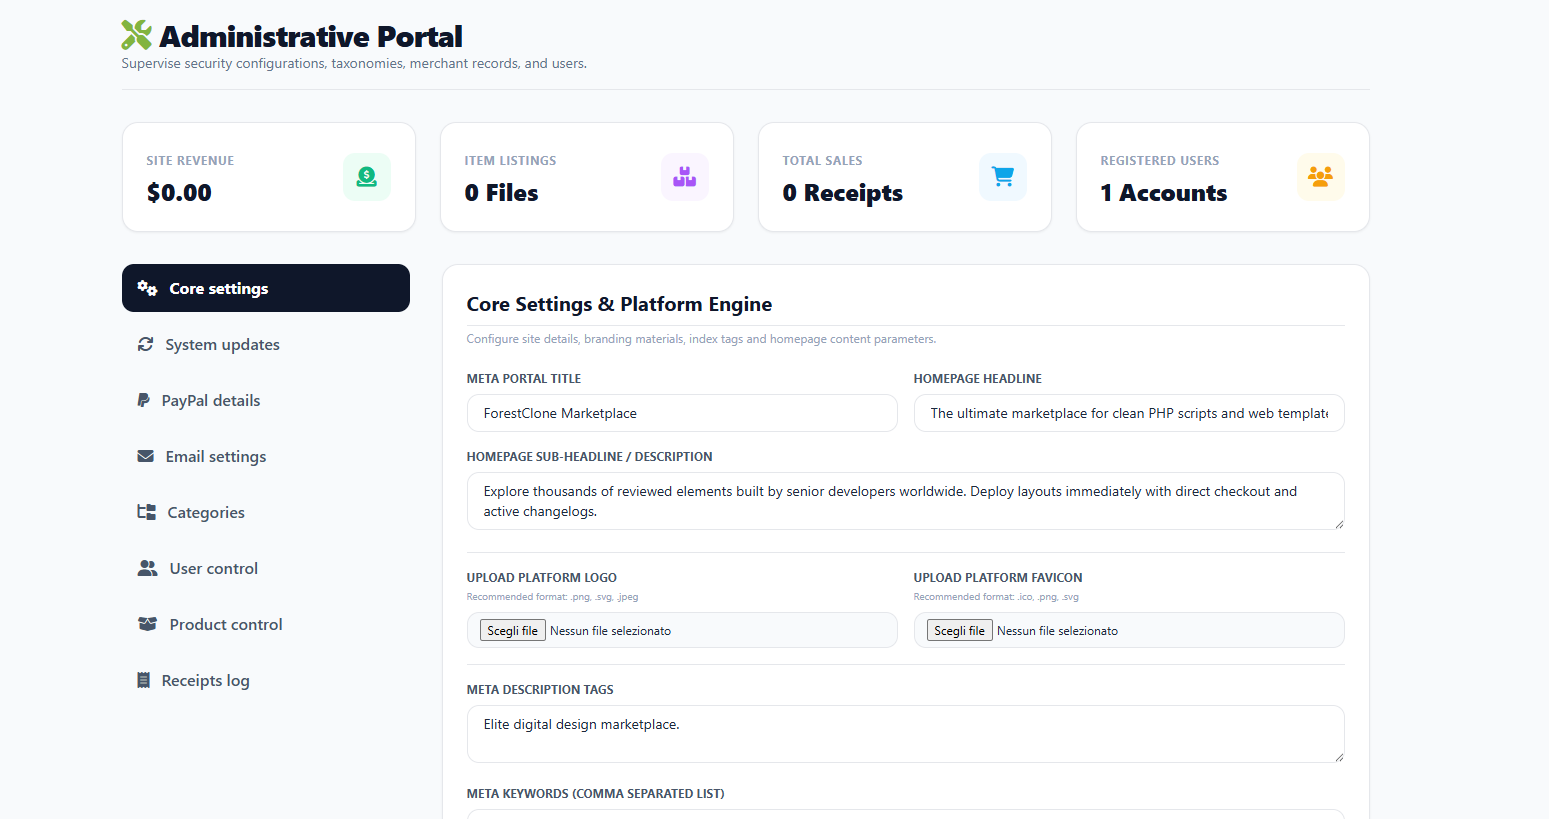Click the Site Revenue money icon

pyautogui.click(x=367, y=177)
